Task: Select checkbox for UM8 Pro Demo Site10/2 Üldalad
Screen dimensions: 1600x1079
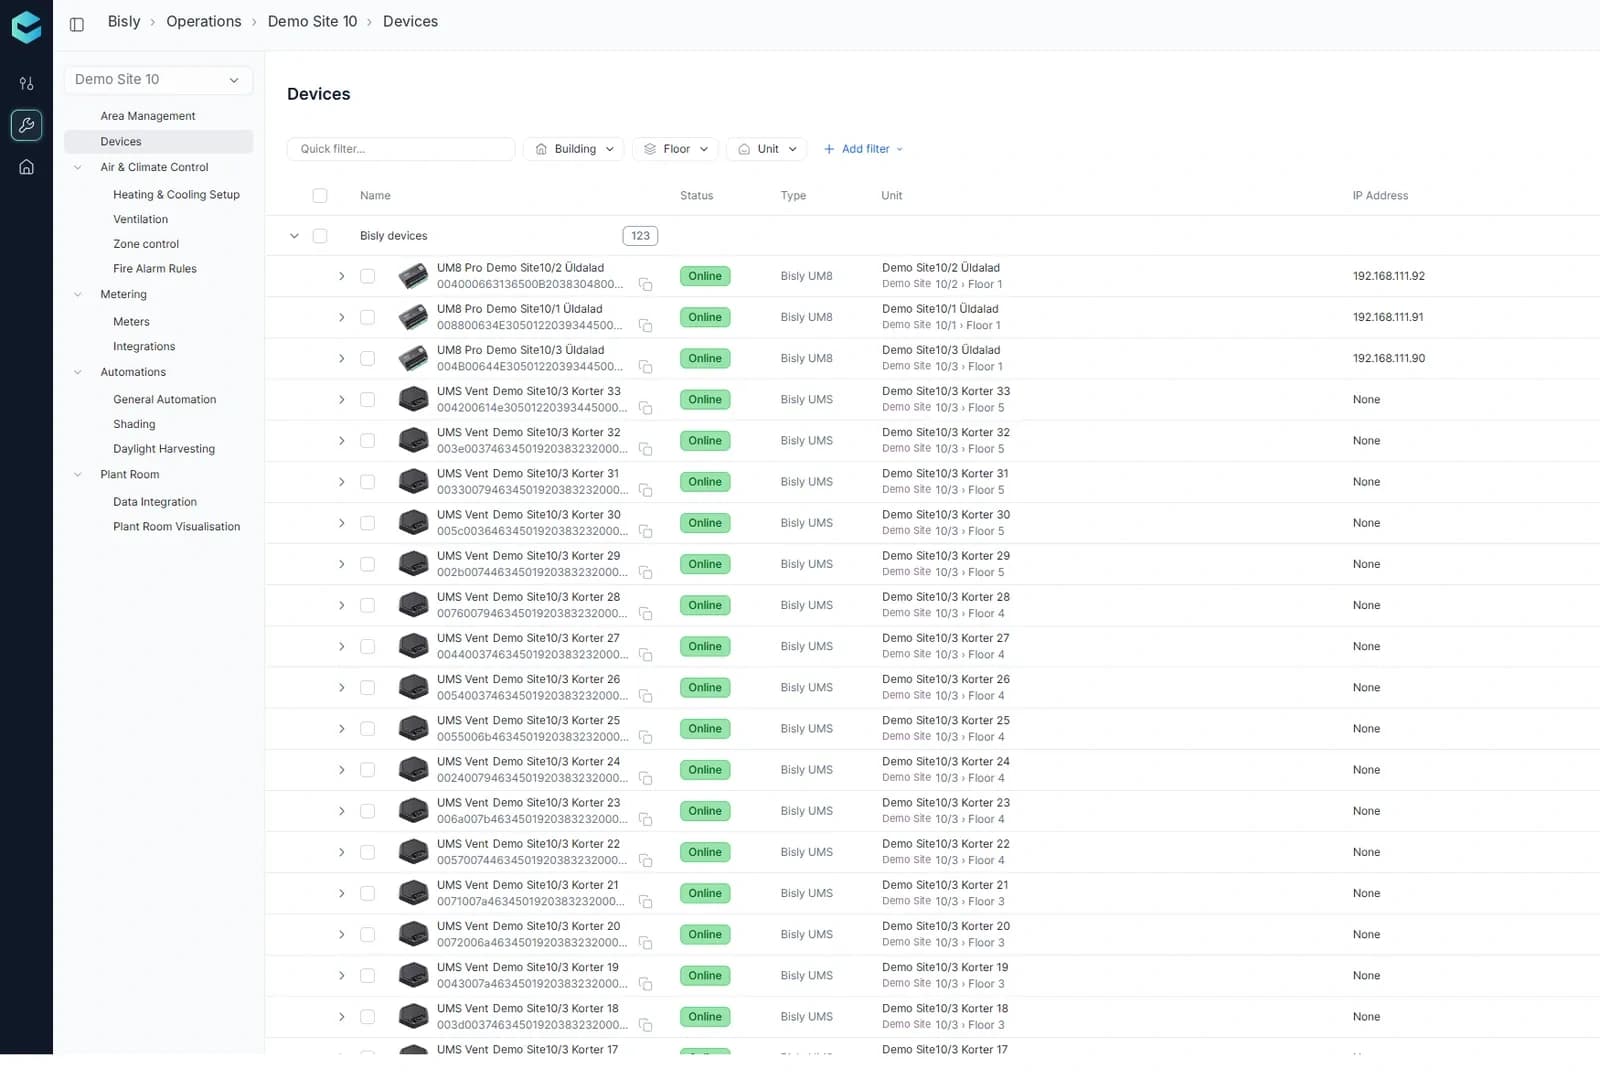Action: coord(368,276)
